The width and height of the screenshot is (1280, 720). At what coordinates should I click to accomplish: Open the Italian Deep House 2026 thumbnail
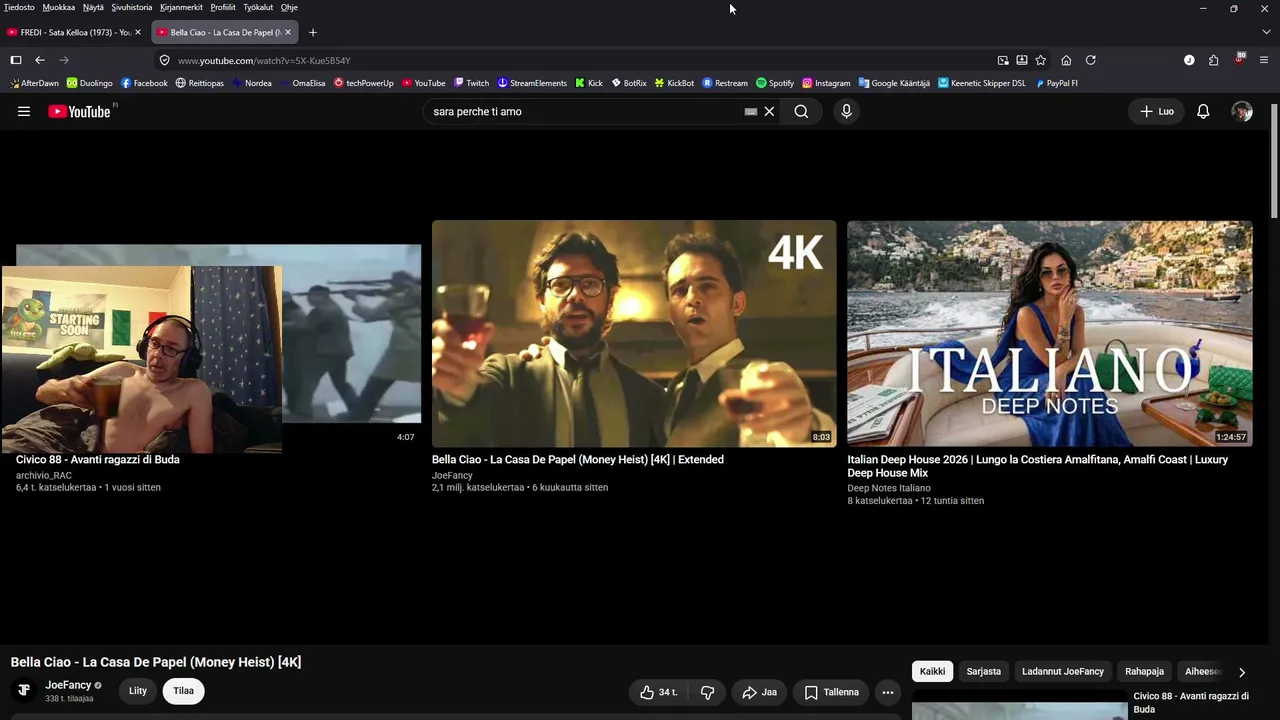pyautogui.click(x=1050, y=333)
